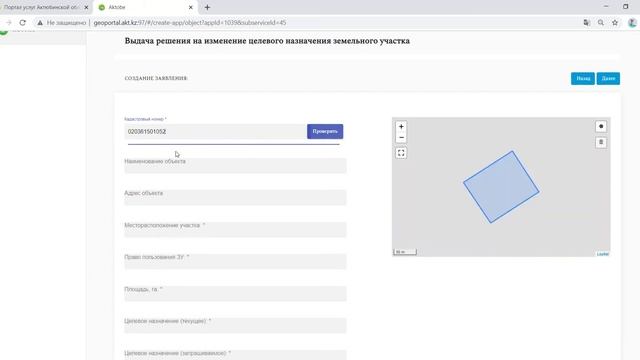Open a new browser tab
Screen dimensions: 640x360
click(207, 7)
